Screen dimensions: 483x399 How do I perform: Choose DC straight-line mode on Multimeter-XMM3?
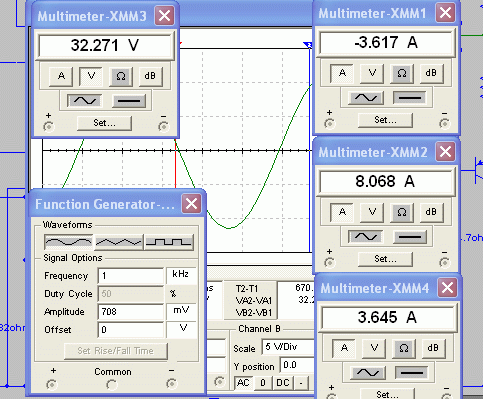point(129,101)
